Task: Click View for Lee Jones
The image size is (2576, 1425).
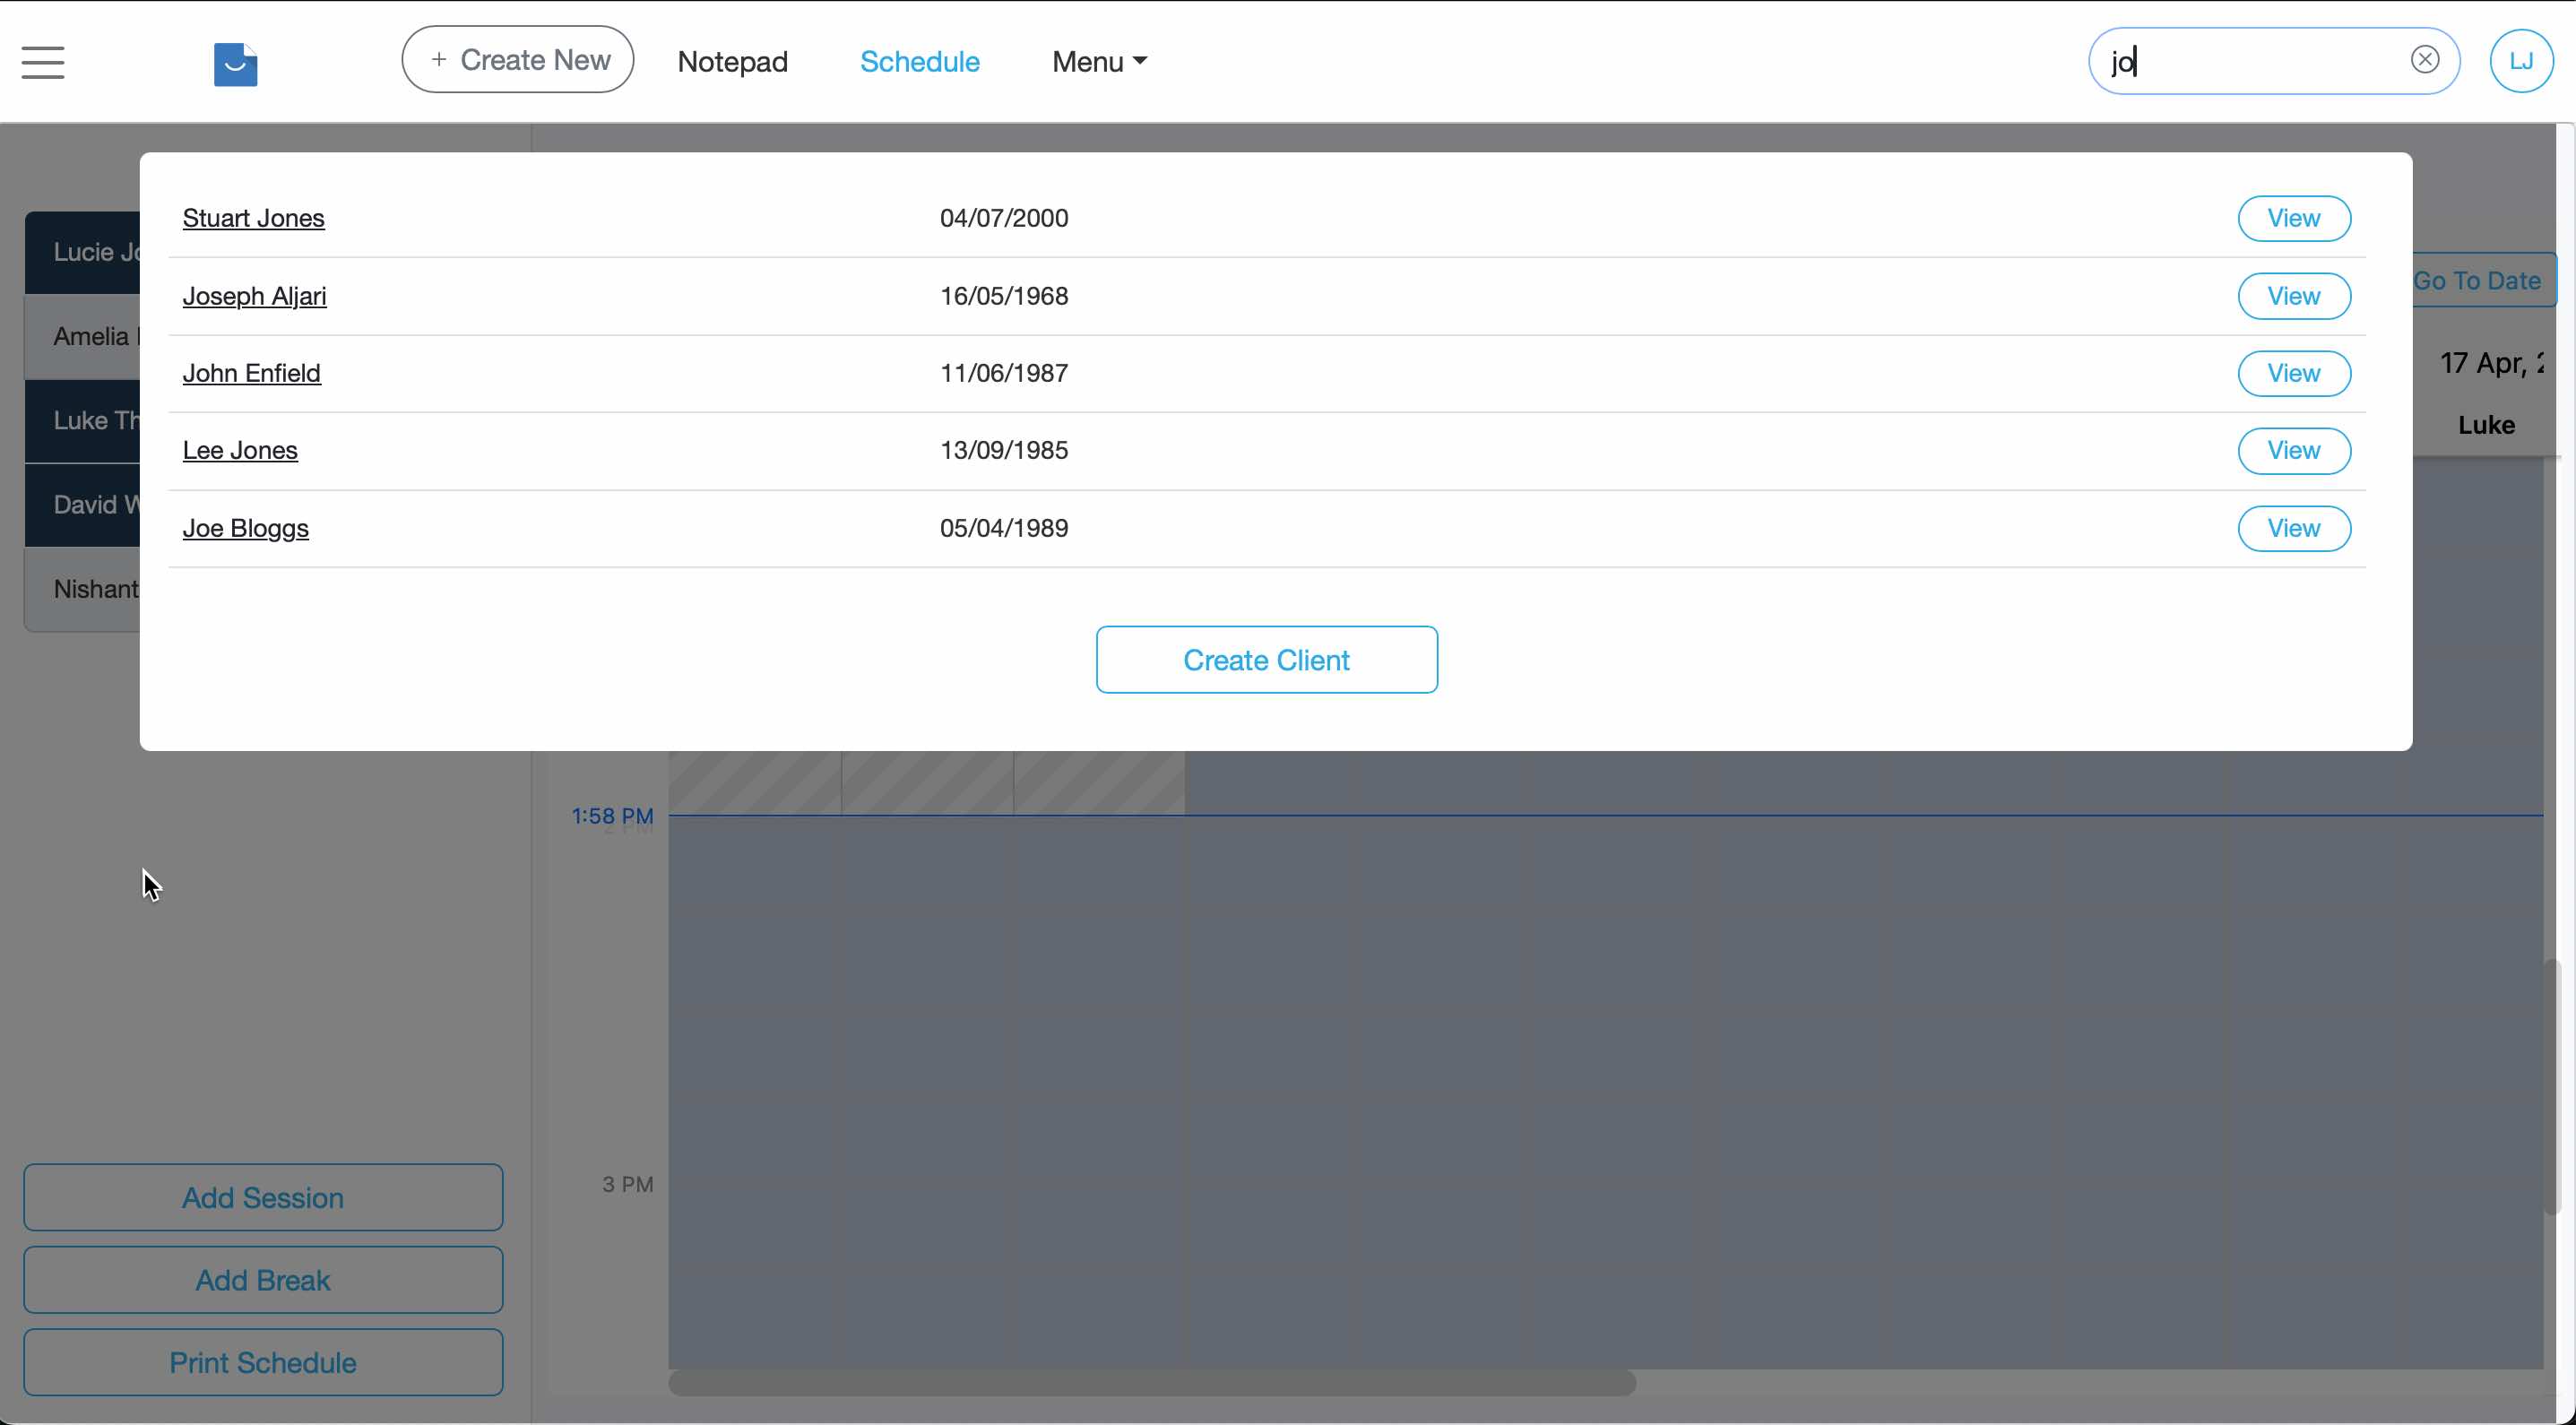Action: (x=2293, y=450)
